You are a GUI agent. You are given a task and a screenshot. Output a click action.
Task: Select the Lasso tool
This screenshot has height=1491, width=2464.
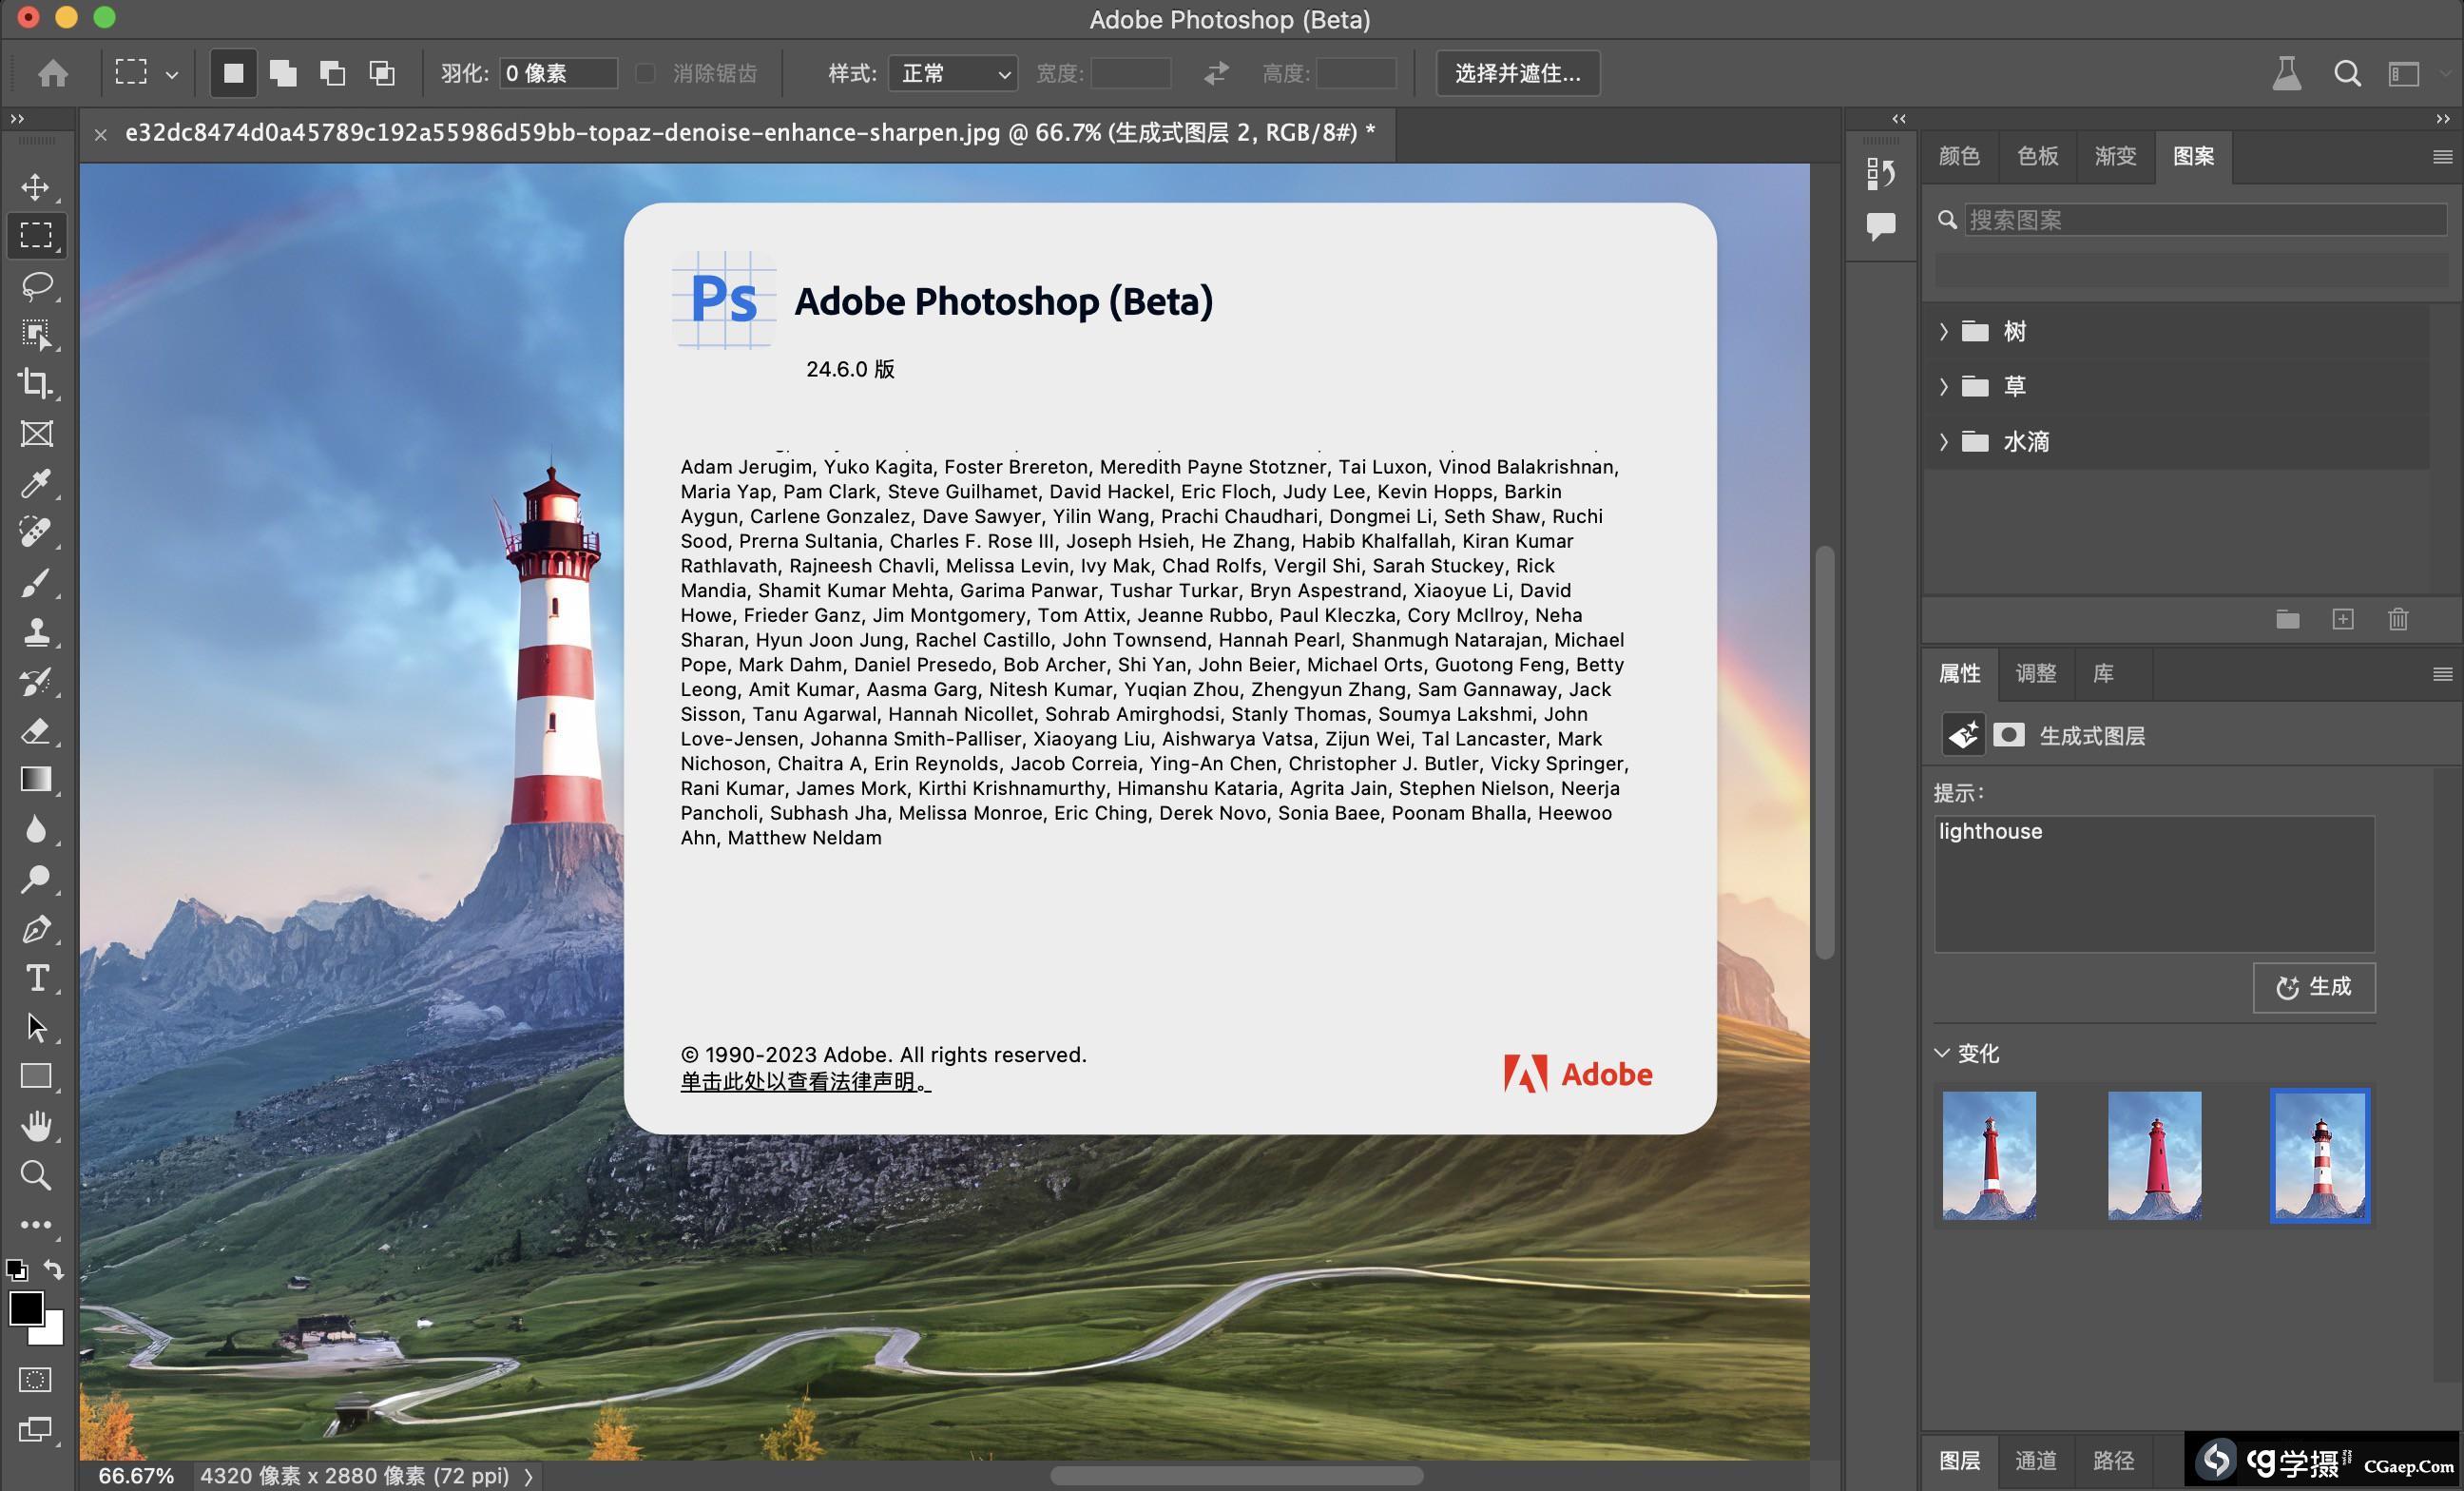(36, 285)
